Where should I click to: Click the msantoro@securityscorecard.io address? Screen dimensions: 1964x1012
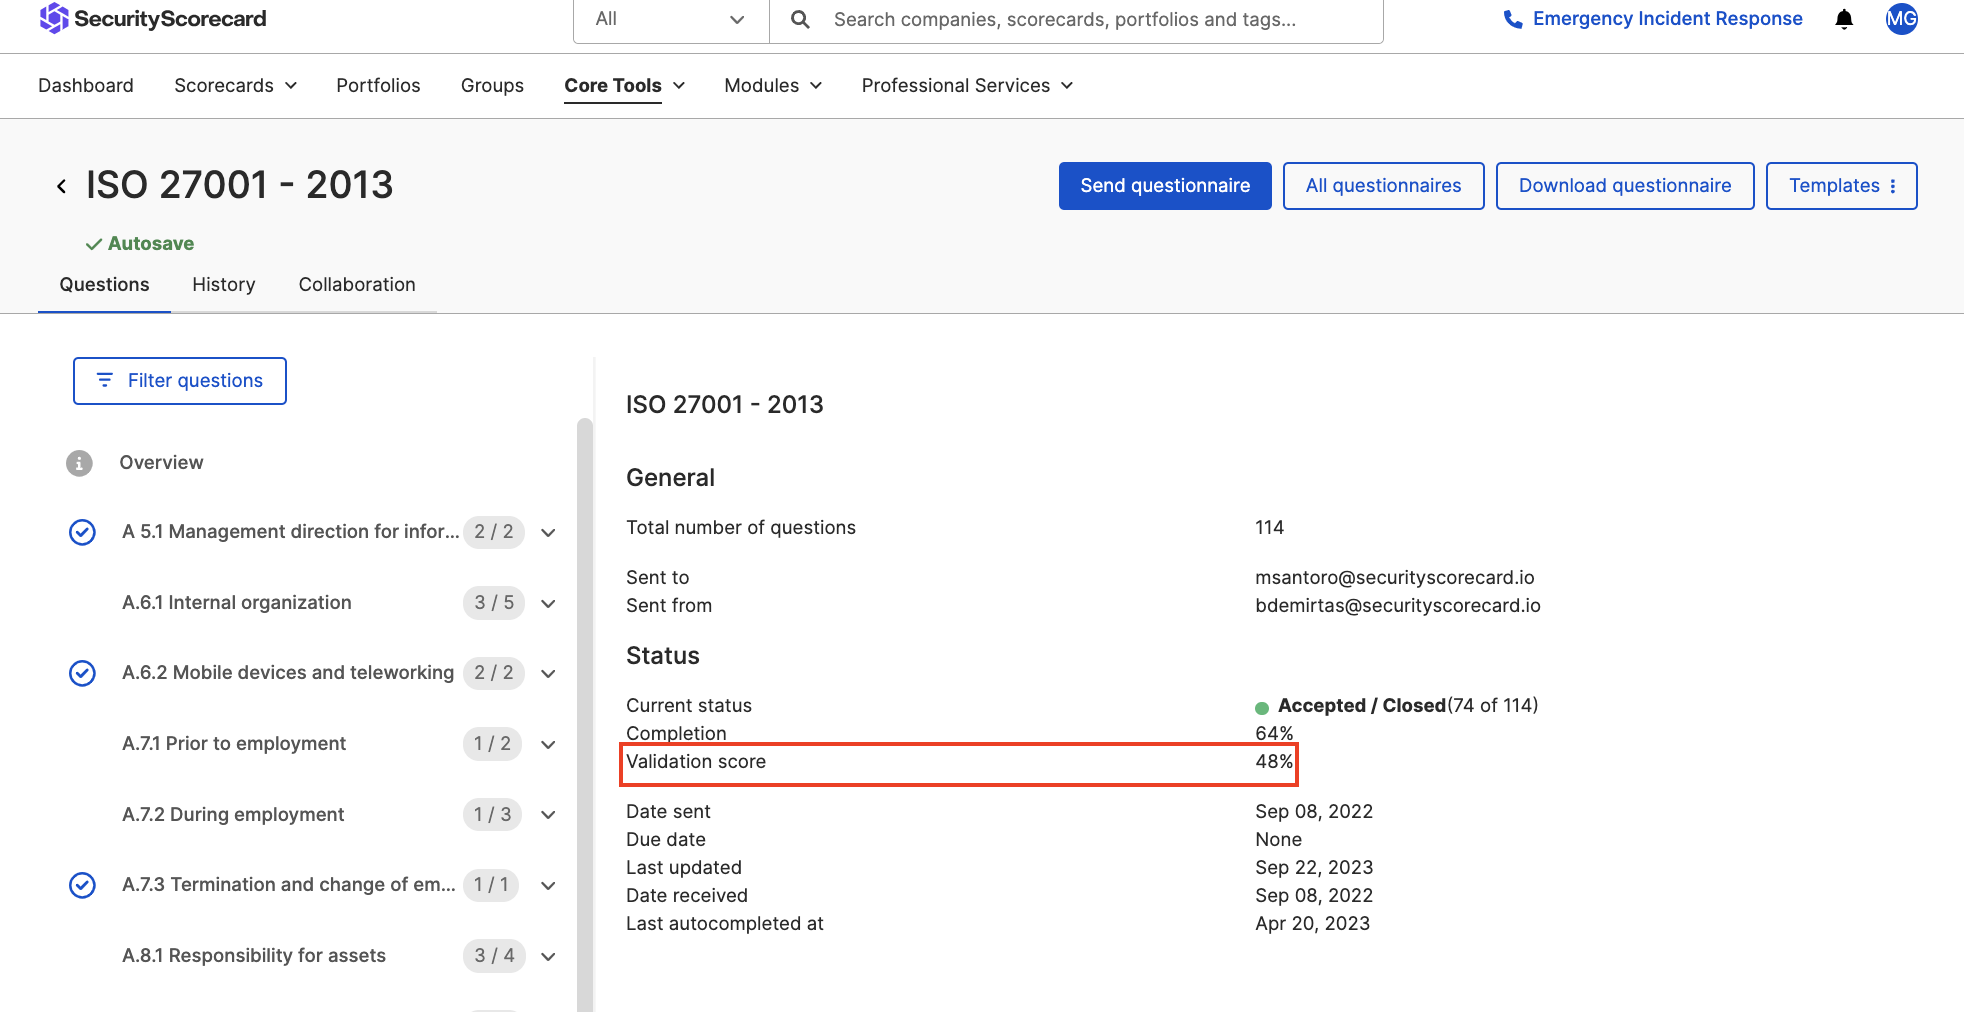coord(1395,578)
